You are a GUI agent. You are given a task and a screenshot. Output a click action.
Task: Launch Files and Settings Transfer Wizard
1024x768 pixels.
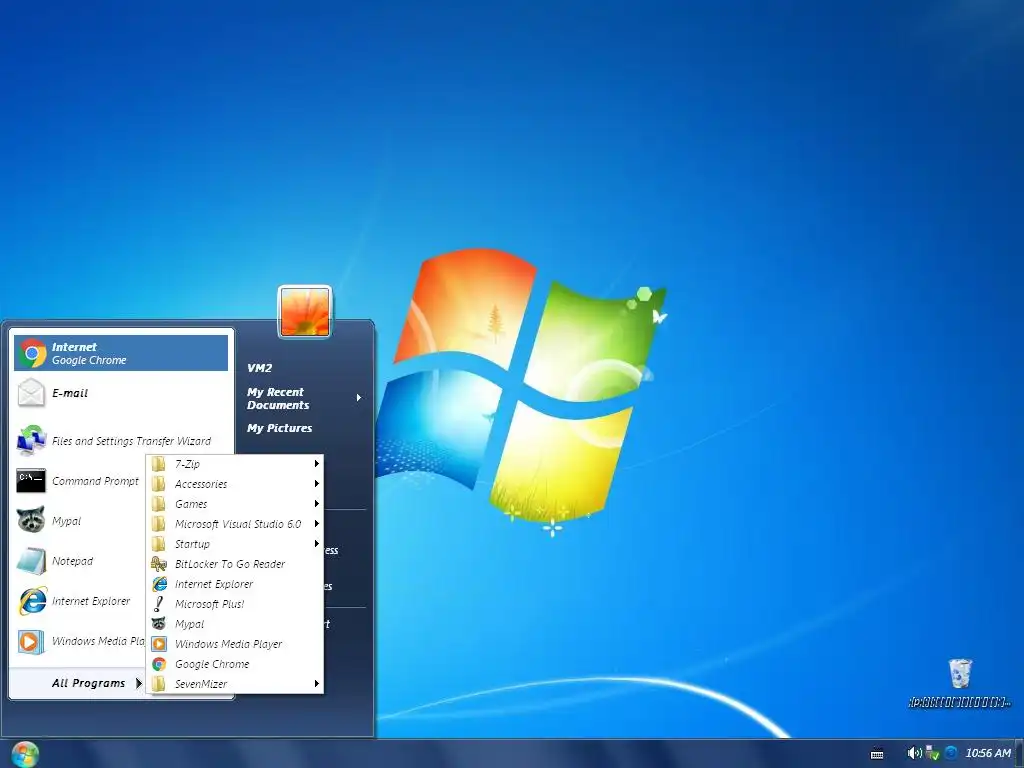(121, 441)
